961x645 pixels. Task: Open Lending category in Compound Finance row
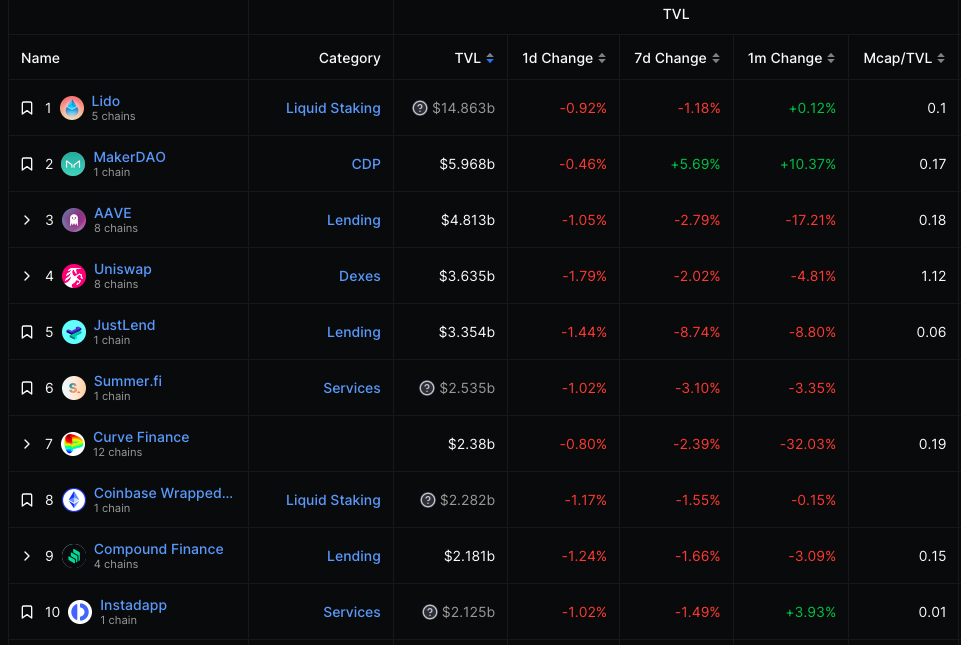click(354, 556)
